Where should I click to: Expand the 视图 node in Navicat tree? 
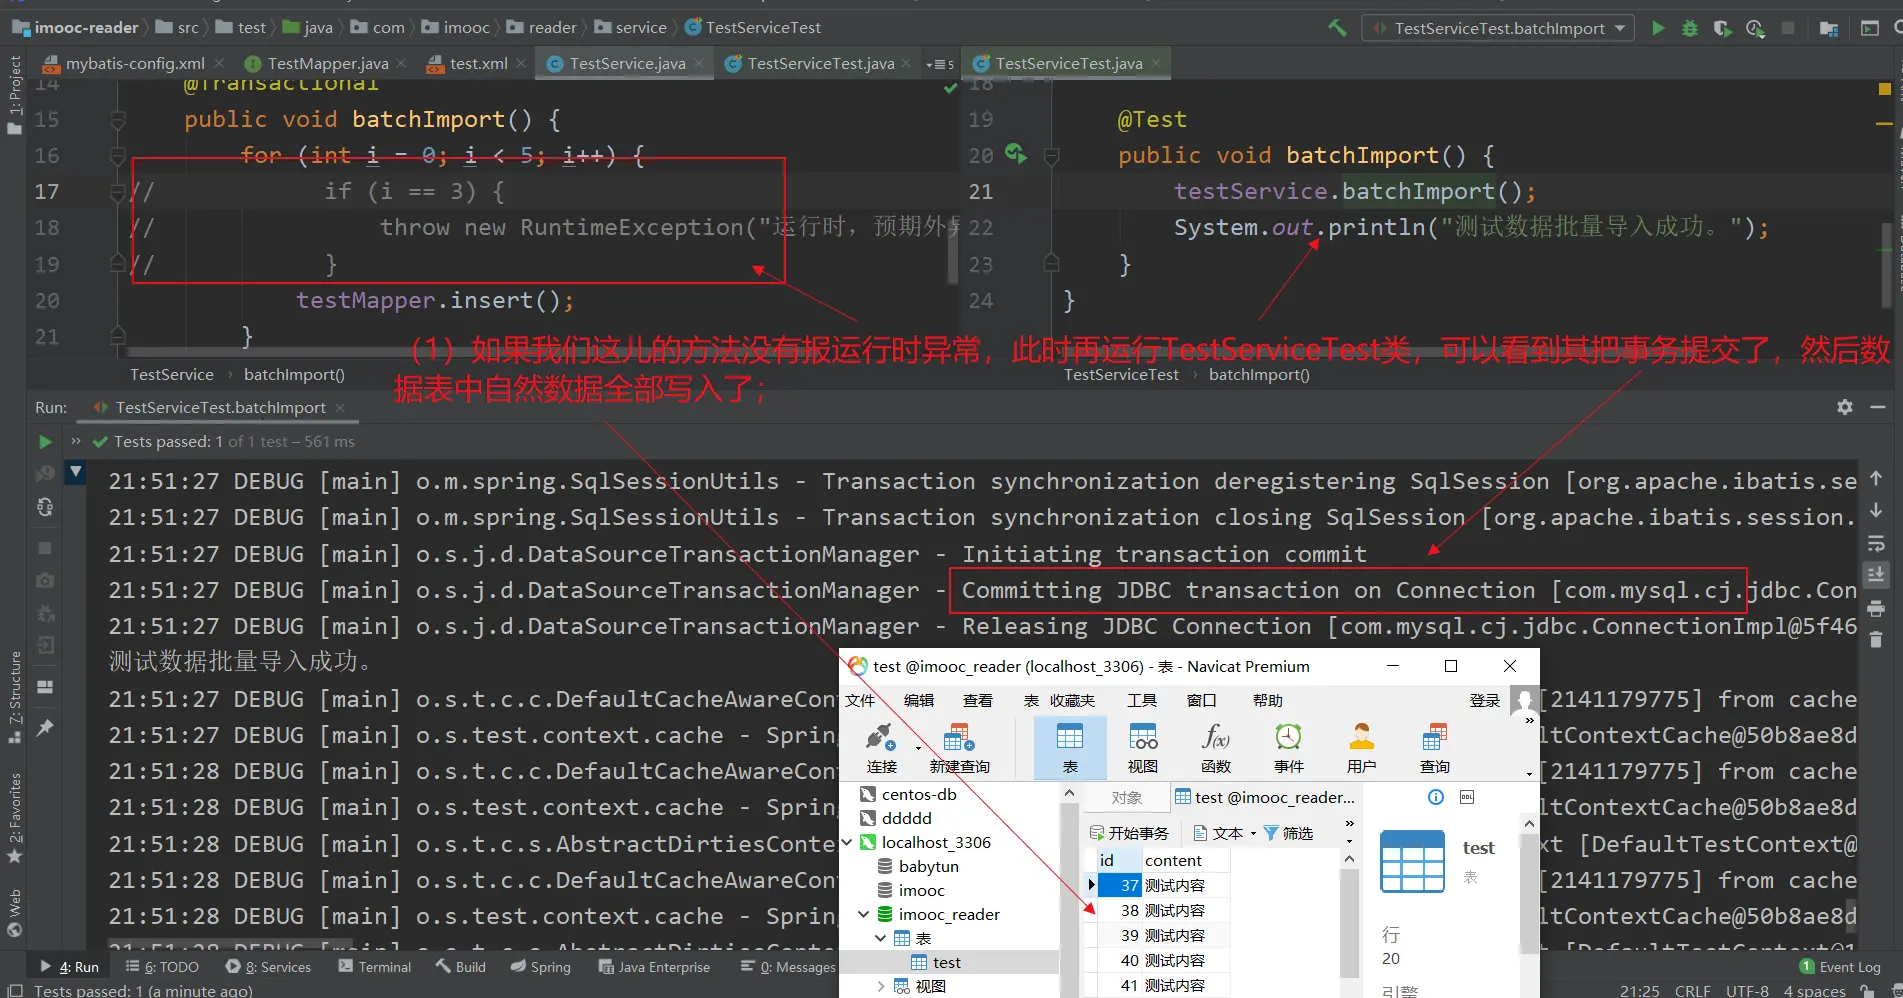pyautogui.click(x=880, y=986)
